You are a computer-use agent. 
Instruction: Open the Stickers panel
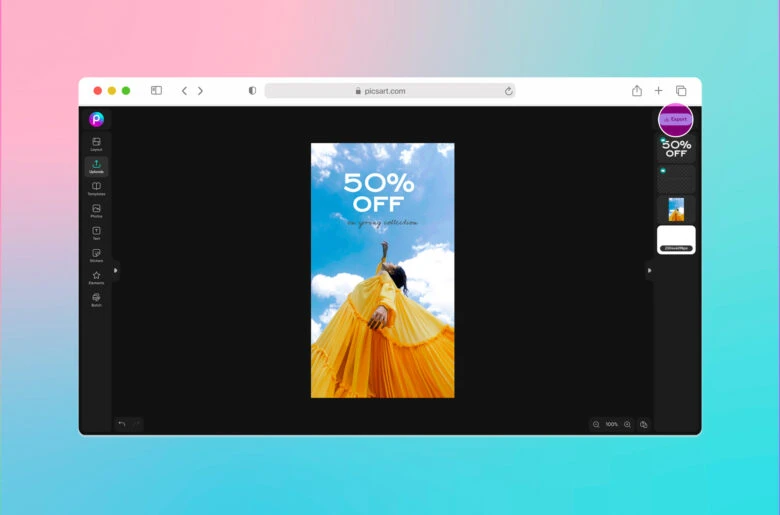[96, 255]
